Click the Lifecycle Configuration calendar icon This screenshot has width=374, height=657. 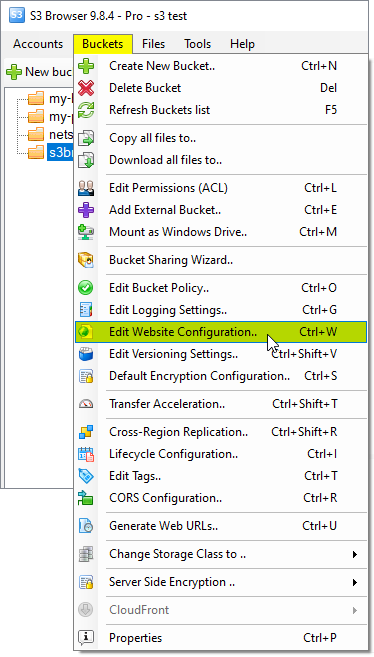(x=86, y=454)
